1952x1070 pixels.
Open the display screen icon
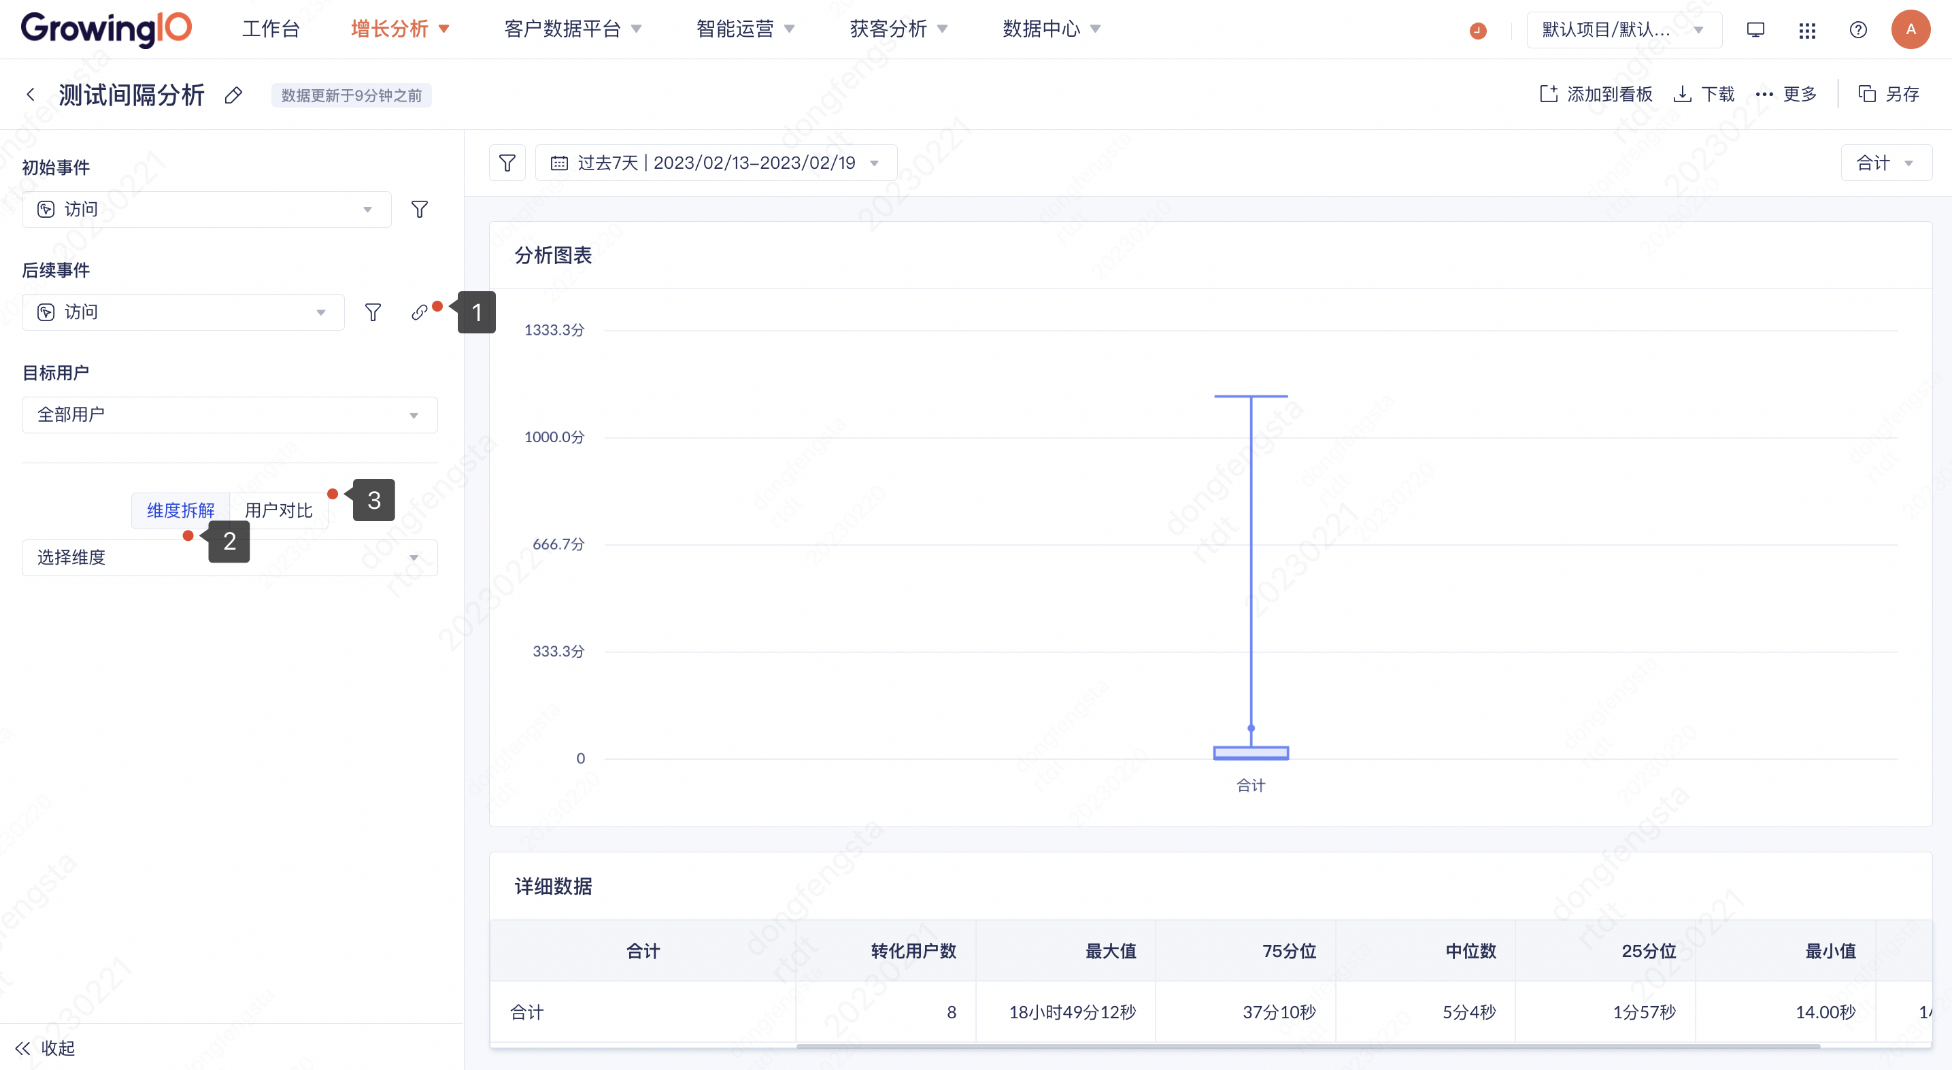click(x=1755, y=30)
